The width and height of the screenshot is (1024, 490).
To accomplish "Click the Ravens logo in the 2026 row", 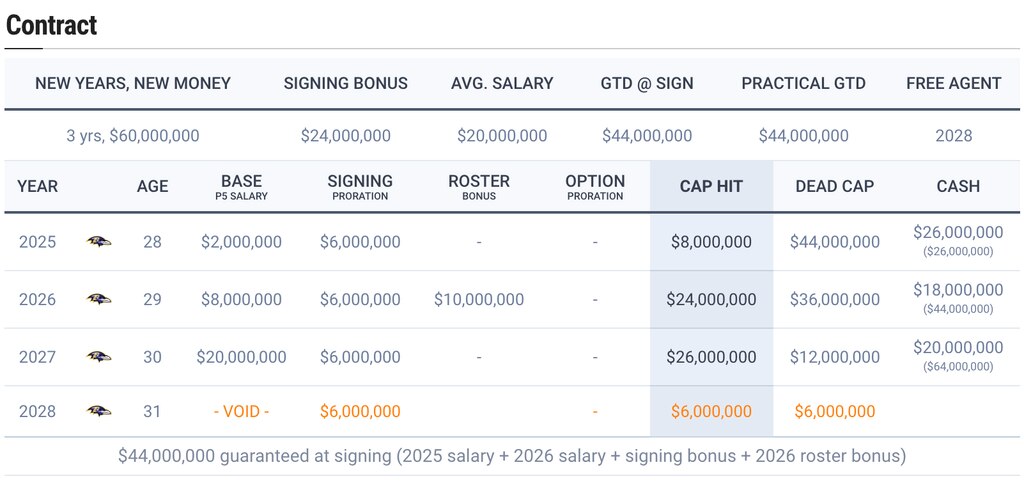I will [x=99, y=299].
